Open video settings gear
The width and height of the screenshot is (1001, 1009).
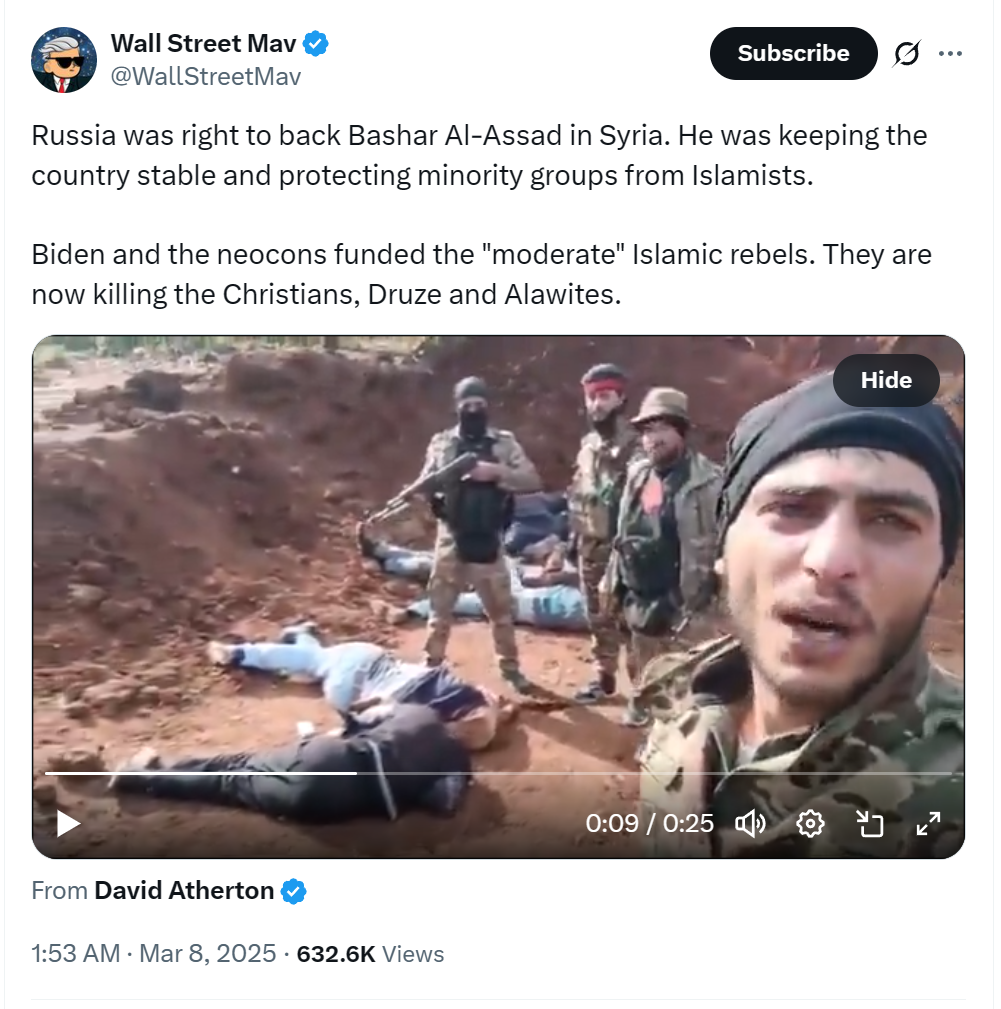(810, 823)
